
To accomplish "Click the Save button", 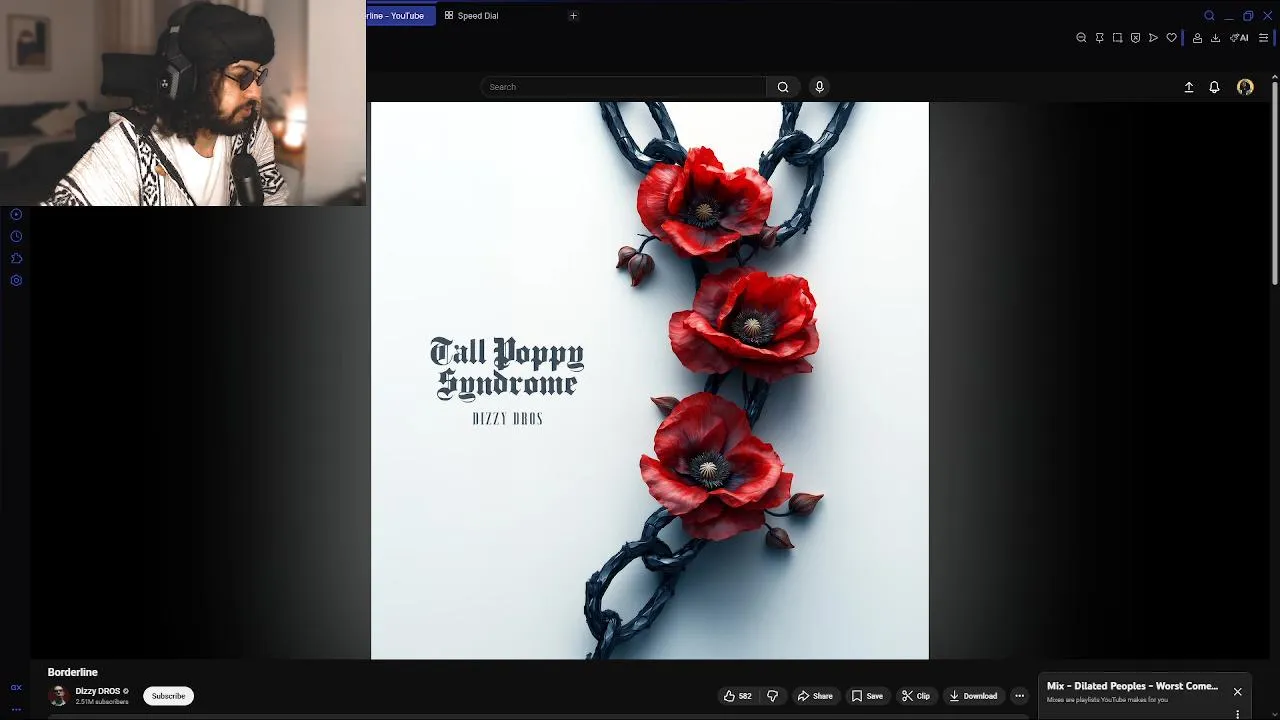I will coord(867,696).
